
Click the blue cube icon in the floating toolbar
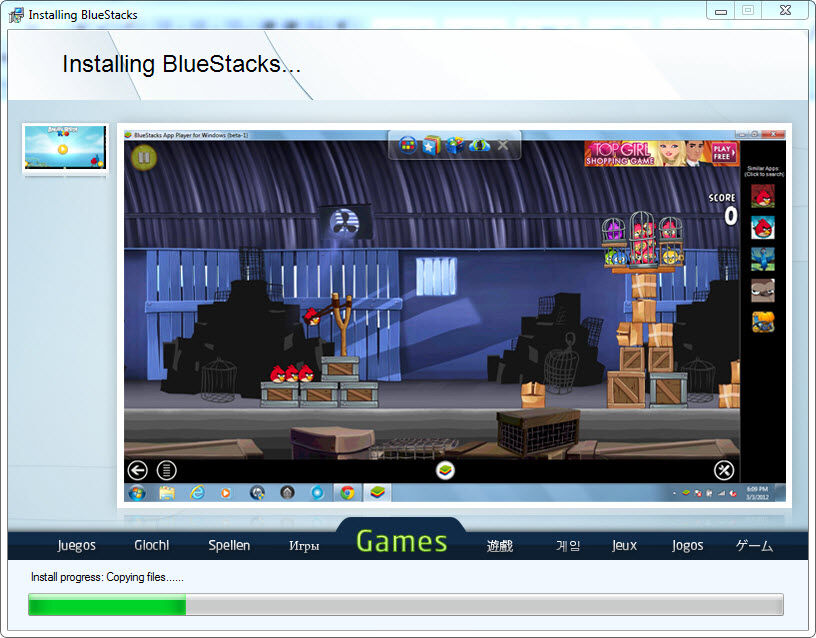[x=454, y=145]
